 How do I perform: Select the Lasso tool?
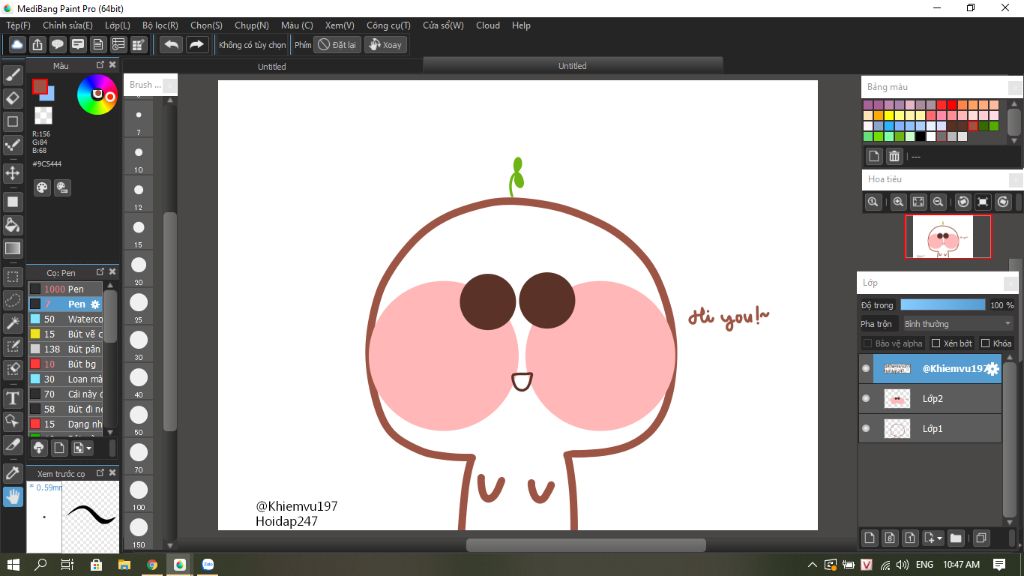(12, 300)
